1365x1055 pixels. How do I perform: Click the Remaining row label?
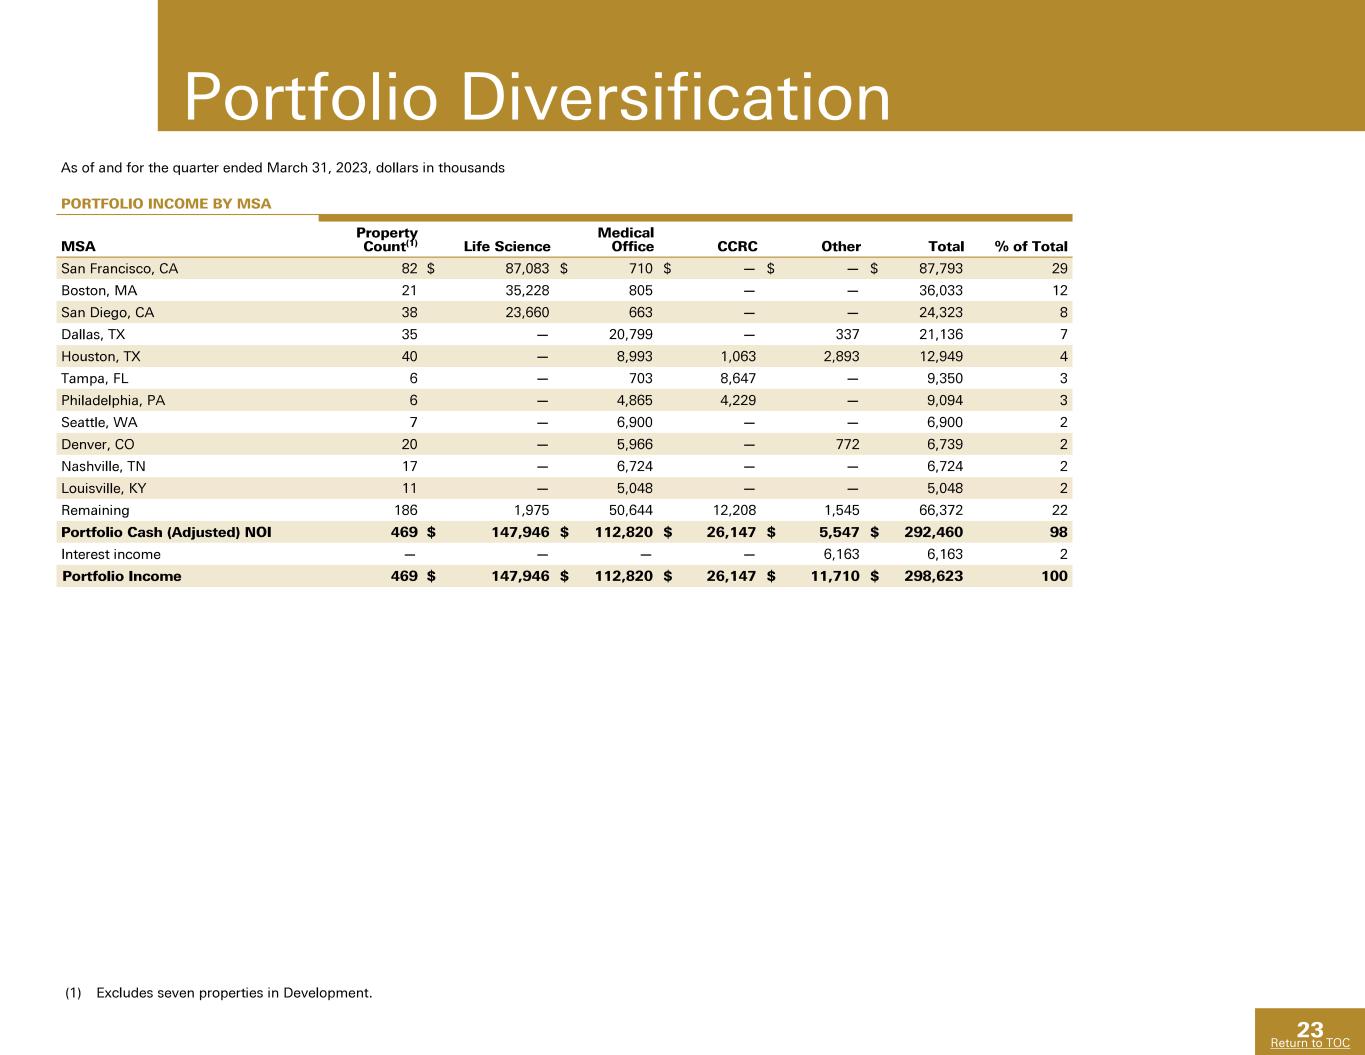click(95, 510)
